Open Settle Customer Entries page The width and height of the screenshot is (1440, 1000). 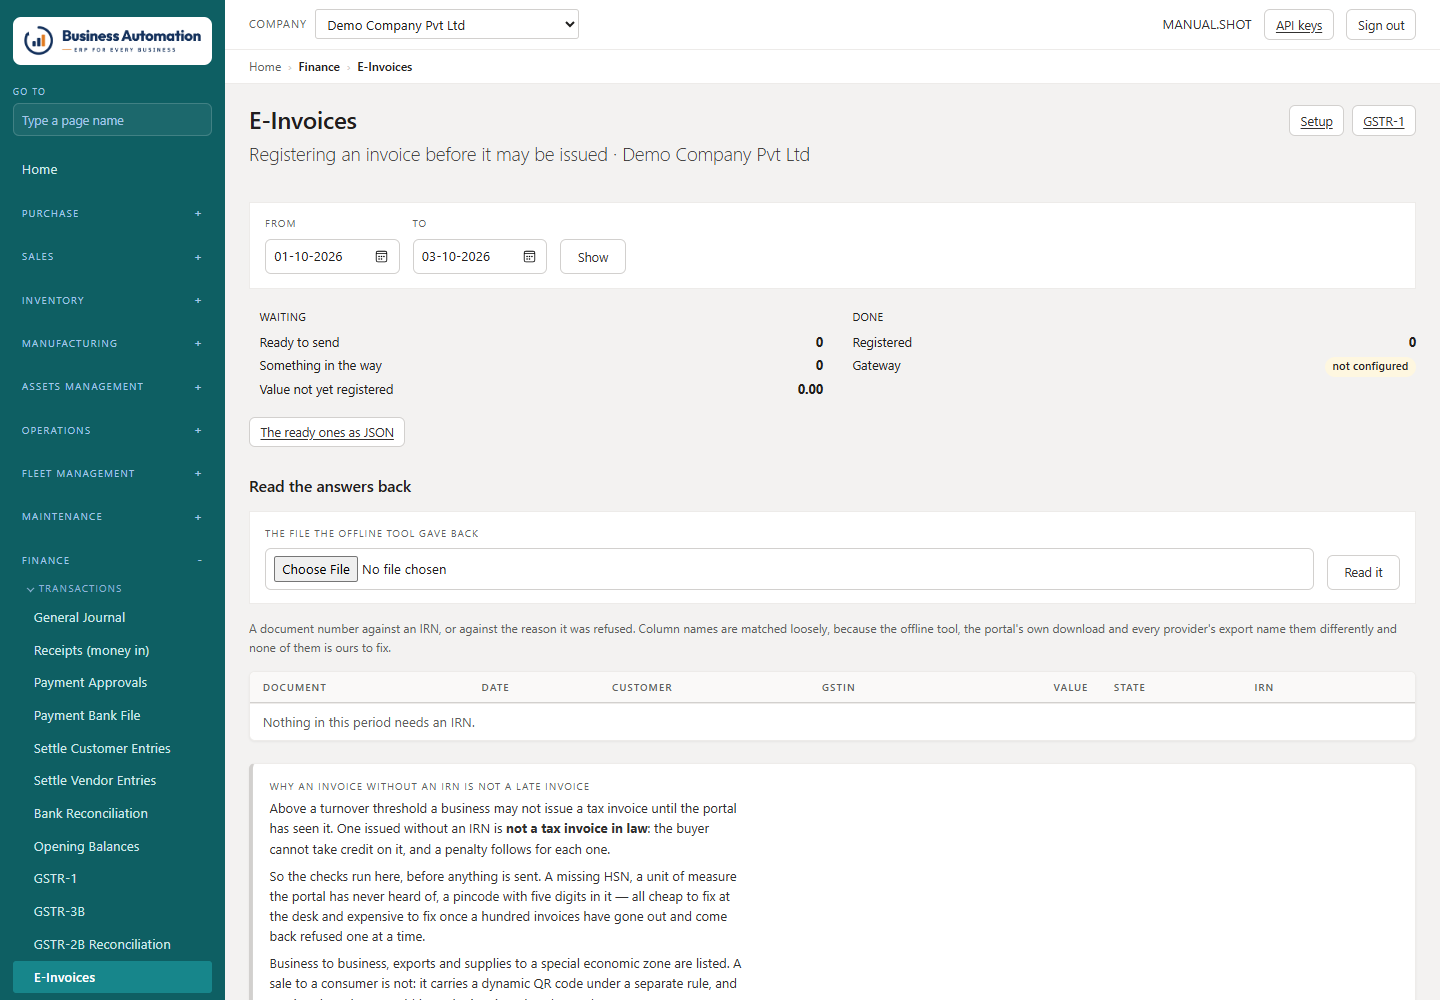pyautogui.click(x=112, y=749)
